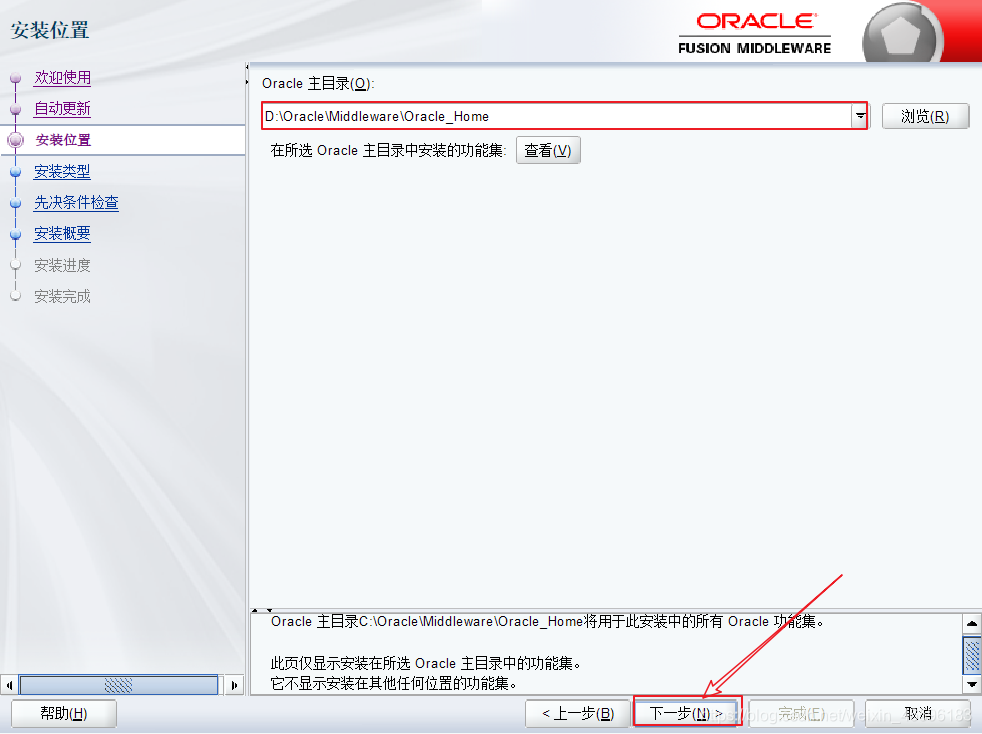Click the message pane vertical scrollbar thumb

(x=971, y=655)
